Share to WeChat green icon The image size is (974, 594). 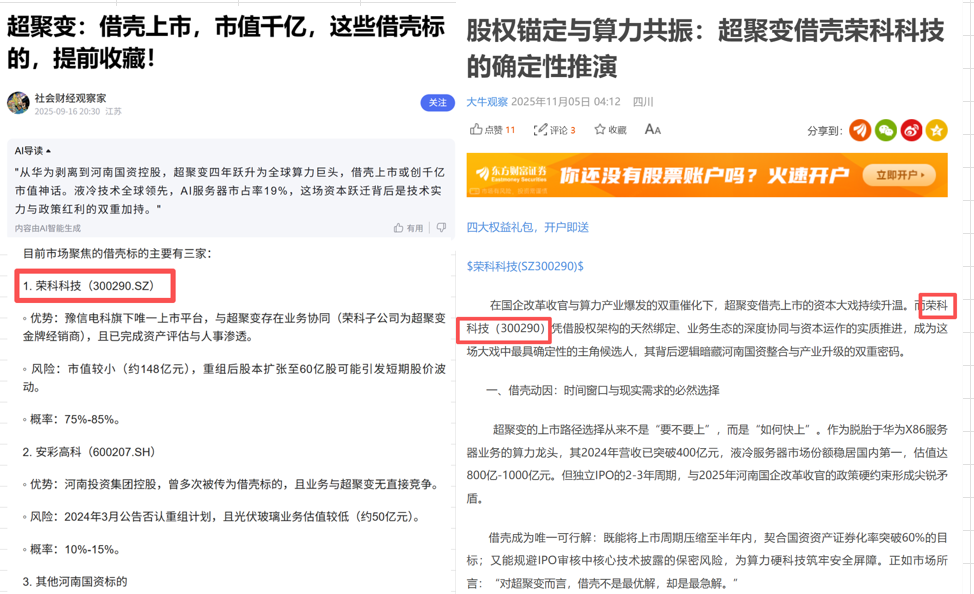[886, 130]
